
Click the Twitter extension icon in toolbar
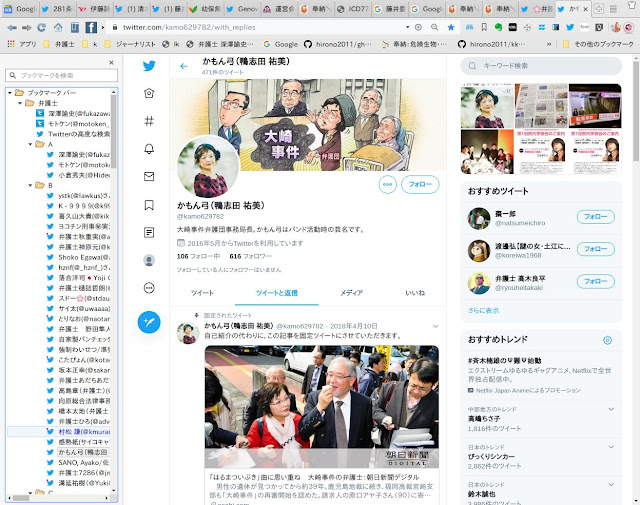570,27
